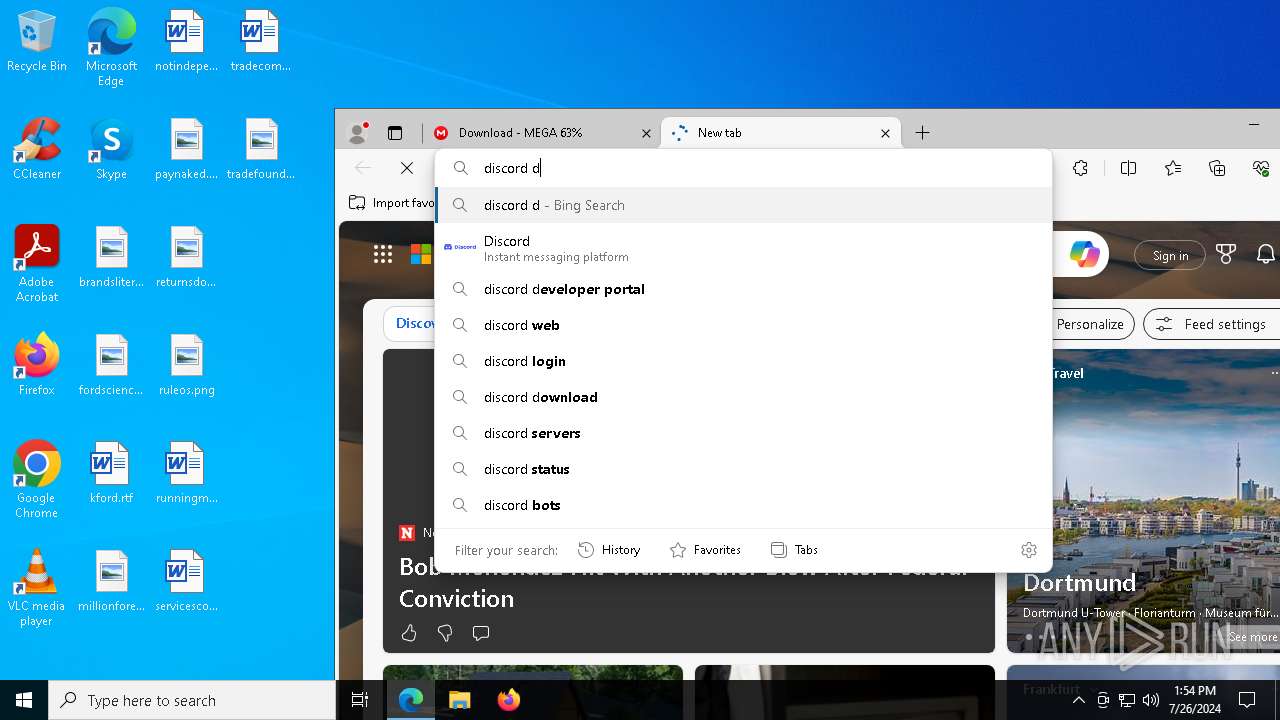
Task: Pick 'discord servers' suggestion
Action: tap(743, 433)
